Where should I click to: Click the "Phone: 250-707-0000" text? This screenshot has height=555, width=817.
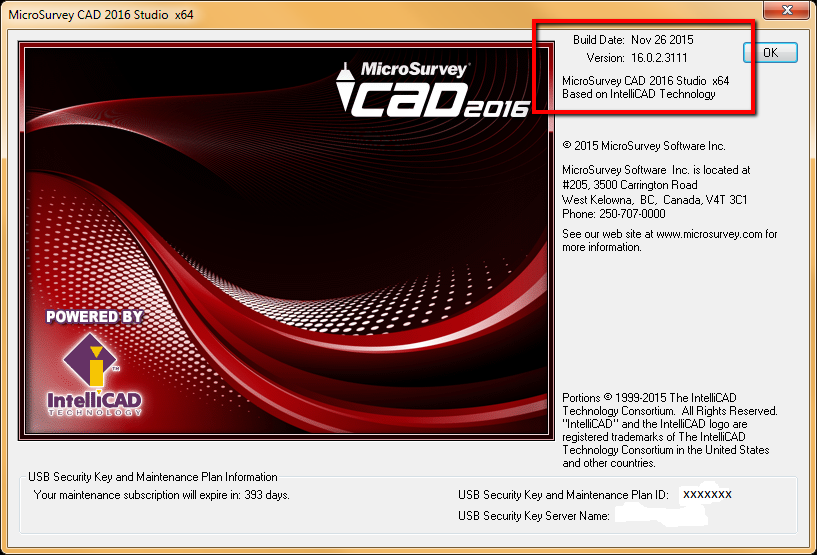click(614, 214)
